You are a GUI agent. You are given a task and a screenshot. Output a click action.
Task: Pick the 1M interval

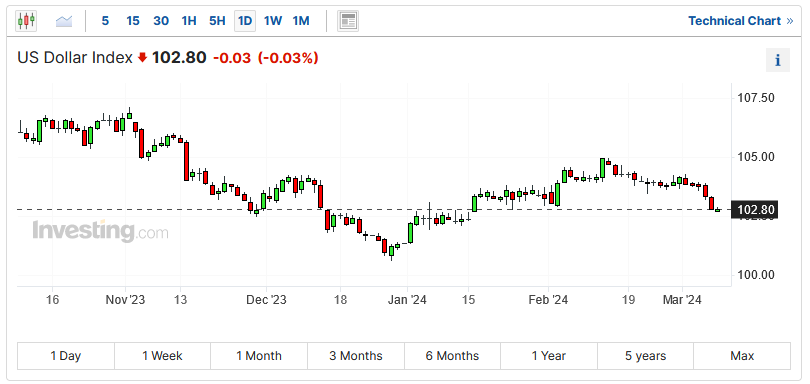tap(301, 21)
